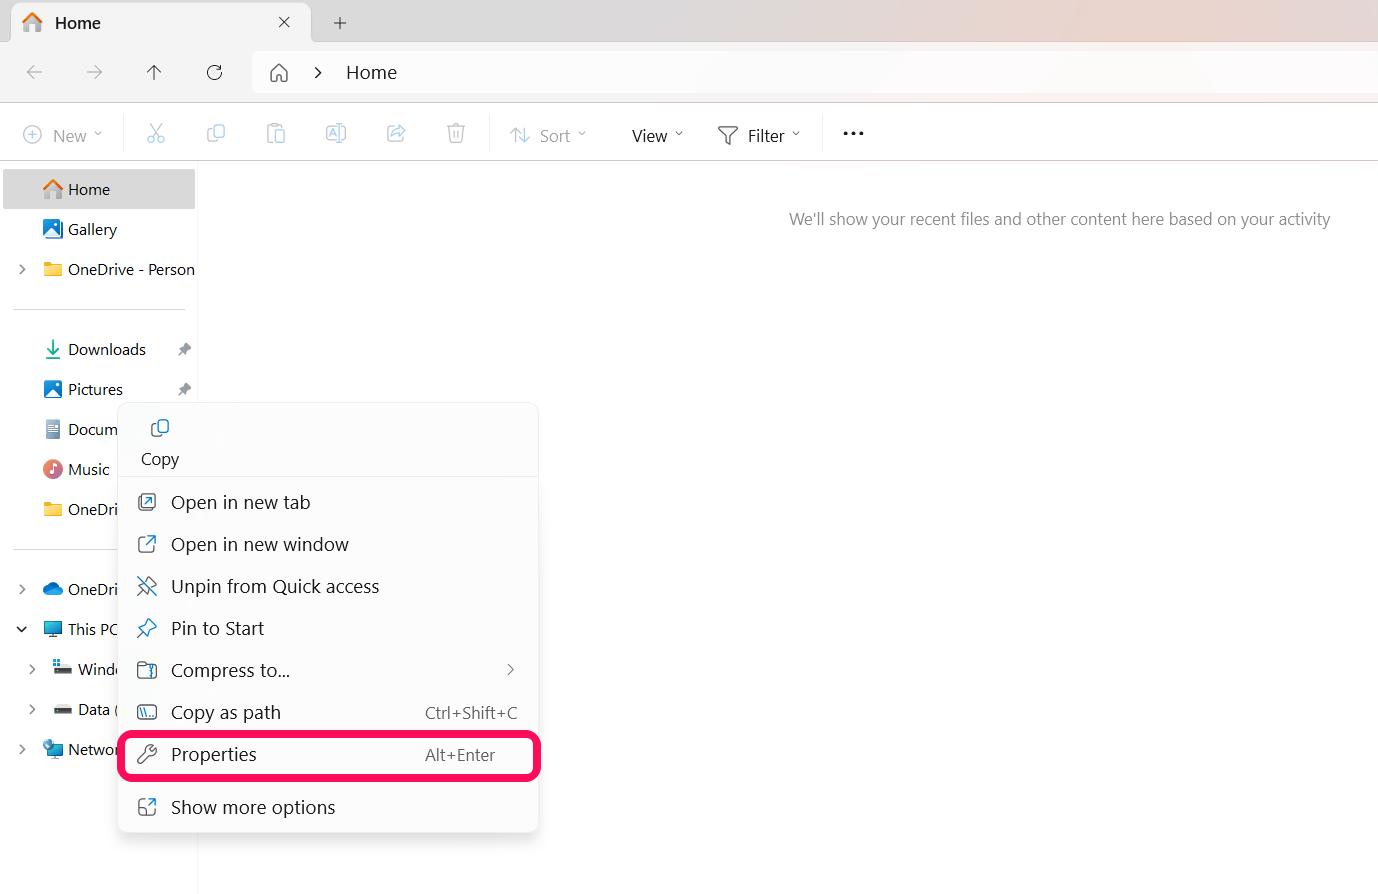
Task: Choose Open in new tab
Action: 328,502
